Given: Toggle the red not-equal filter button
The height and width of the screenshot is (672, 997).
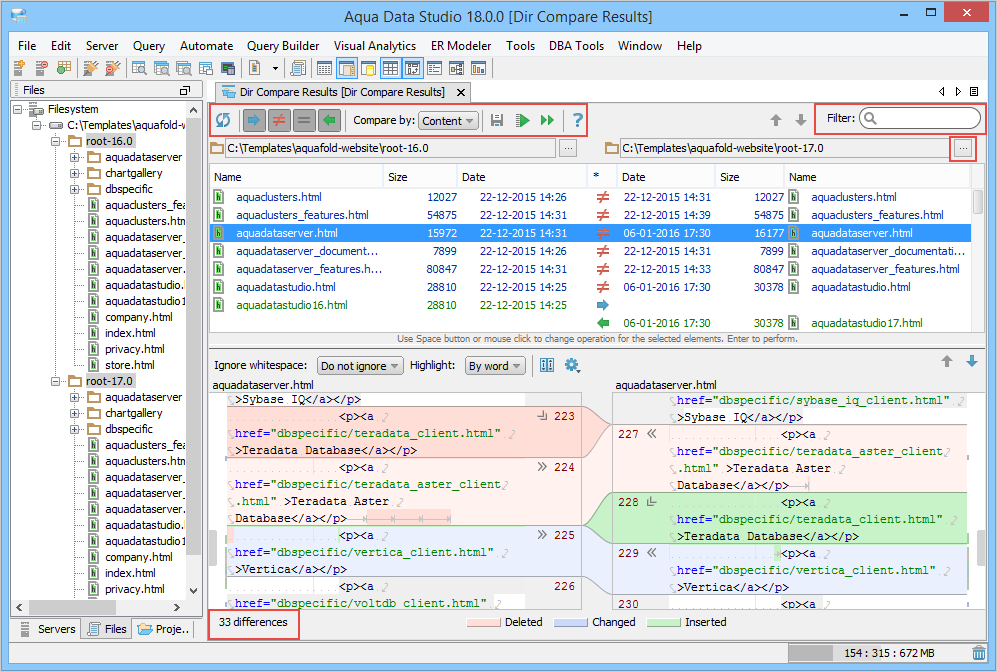Looking at the screenshot, I should point(280,120).
